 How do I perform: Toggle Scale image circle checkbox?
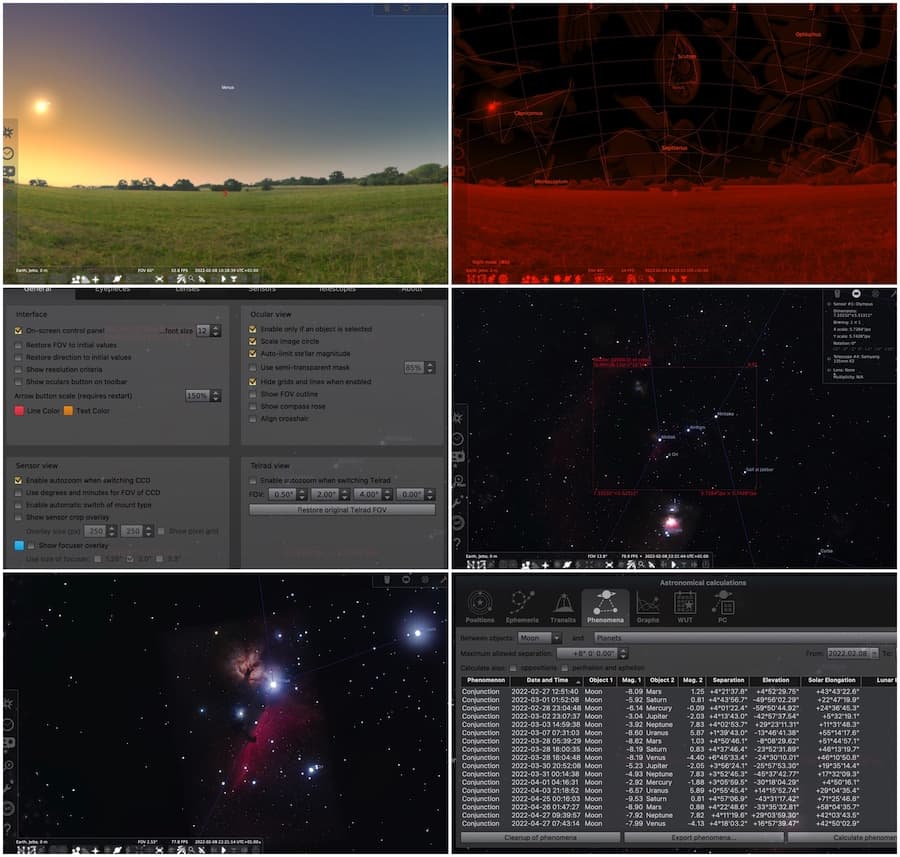click(253, 341)
